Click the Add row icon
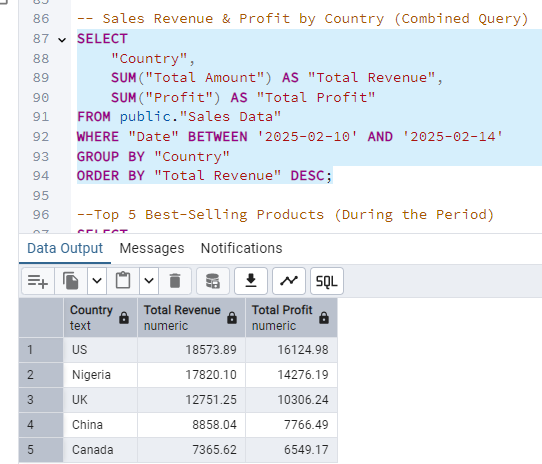The width and height of the screenshot is (542, 464). (38, 281)
